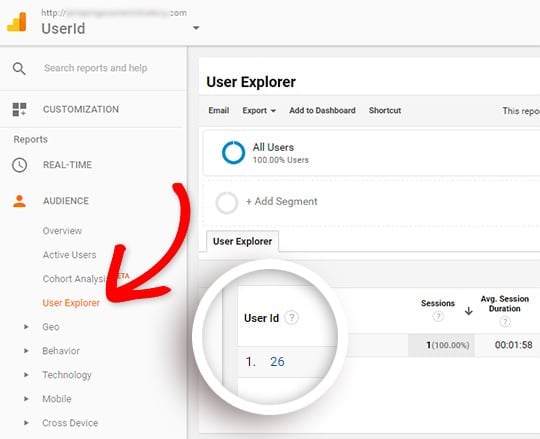The image size is (540, 439).
Task: Click the search magnifier icon
Action: coord(19,69)
